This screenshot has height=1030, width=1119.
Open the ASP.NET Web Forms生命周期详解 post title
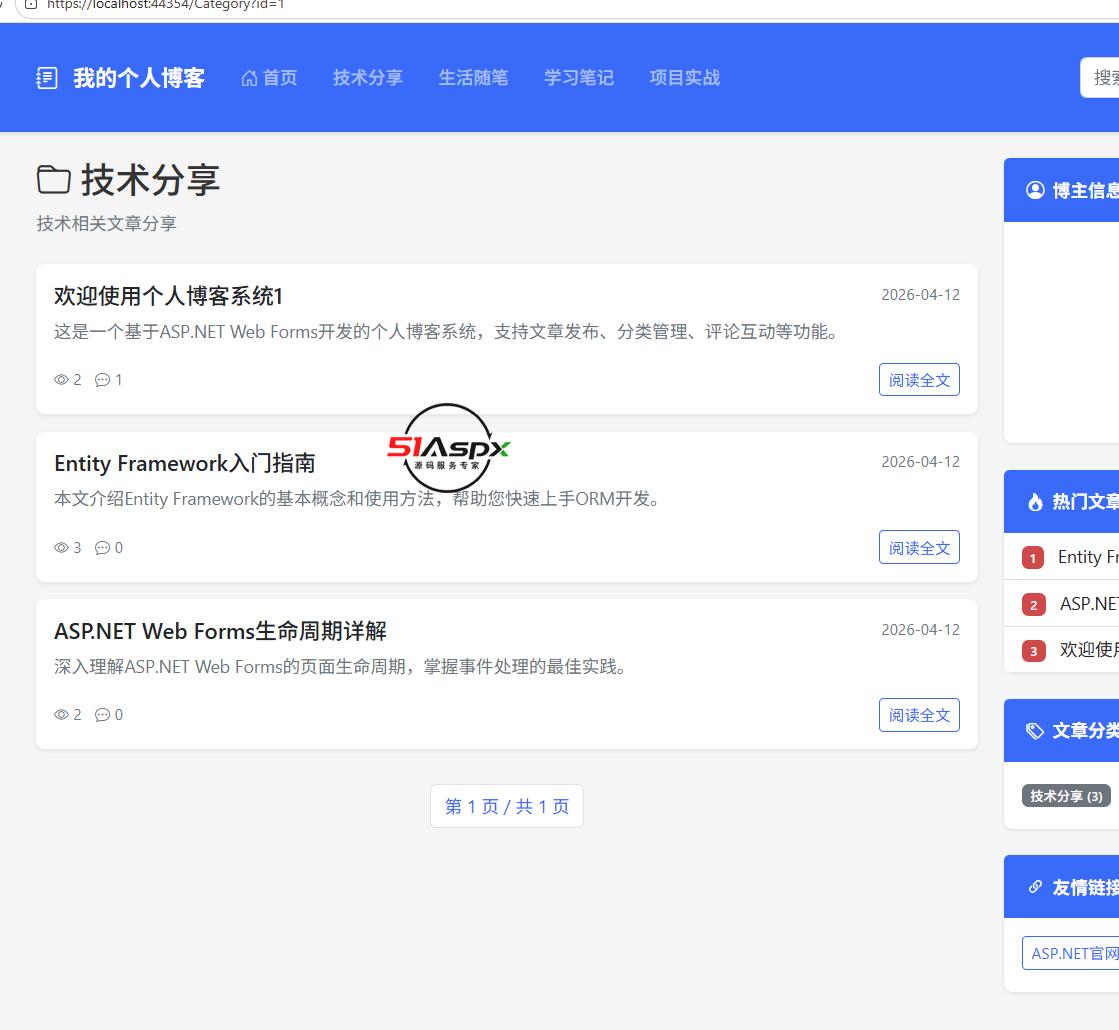click(221, 631)
